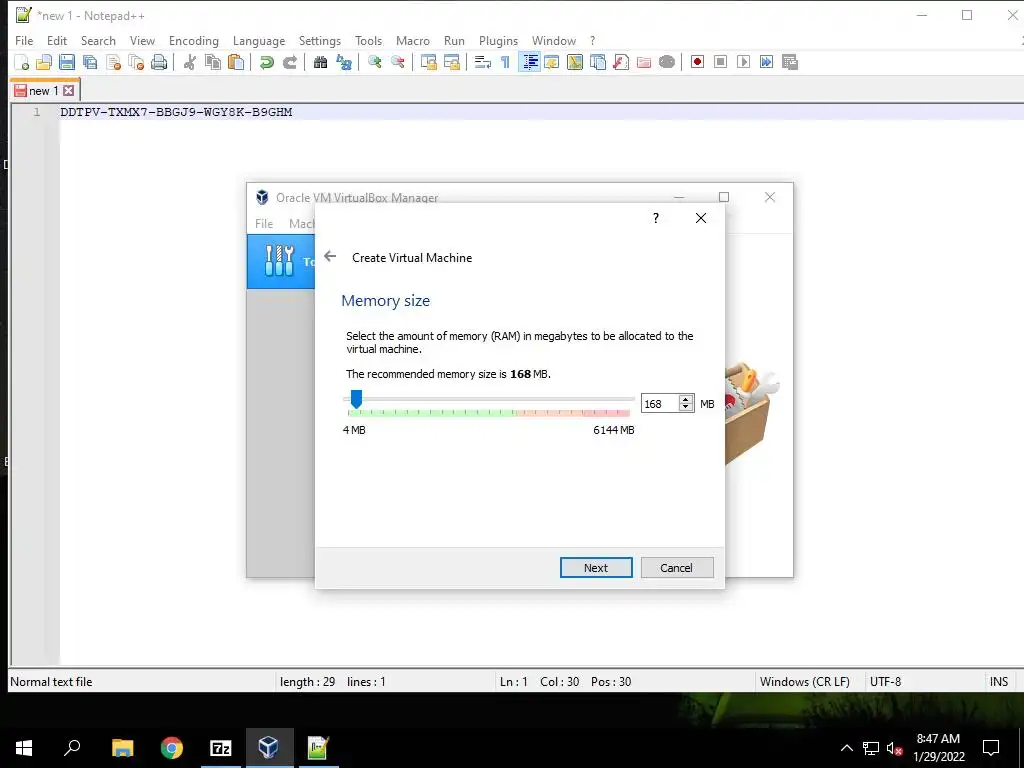Click line 1 product key text in editor
Viewport: 1024px width, 768px height.
coord(176,112)
